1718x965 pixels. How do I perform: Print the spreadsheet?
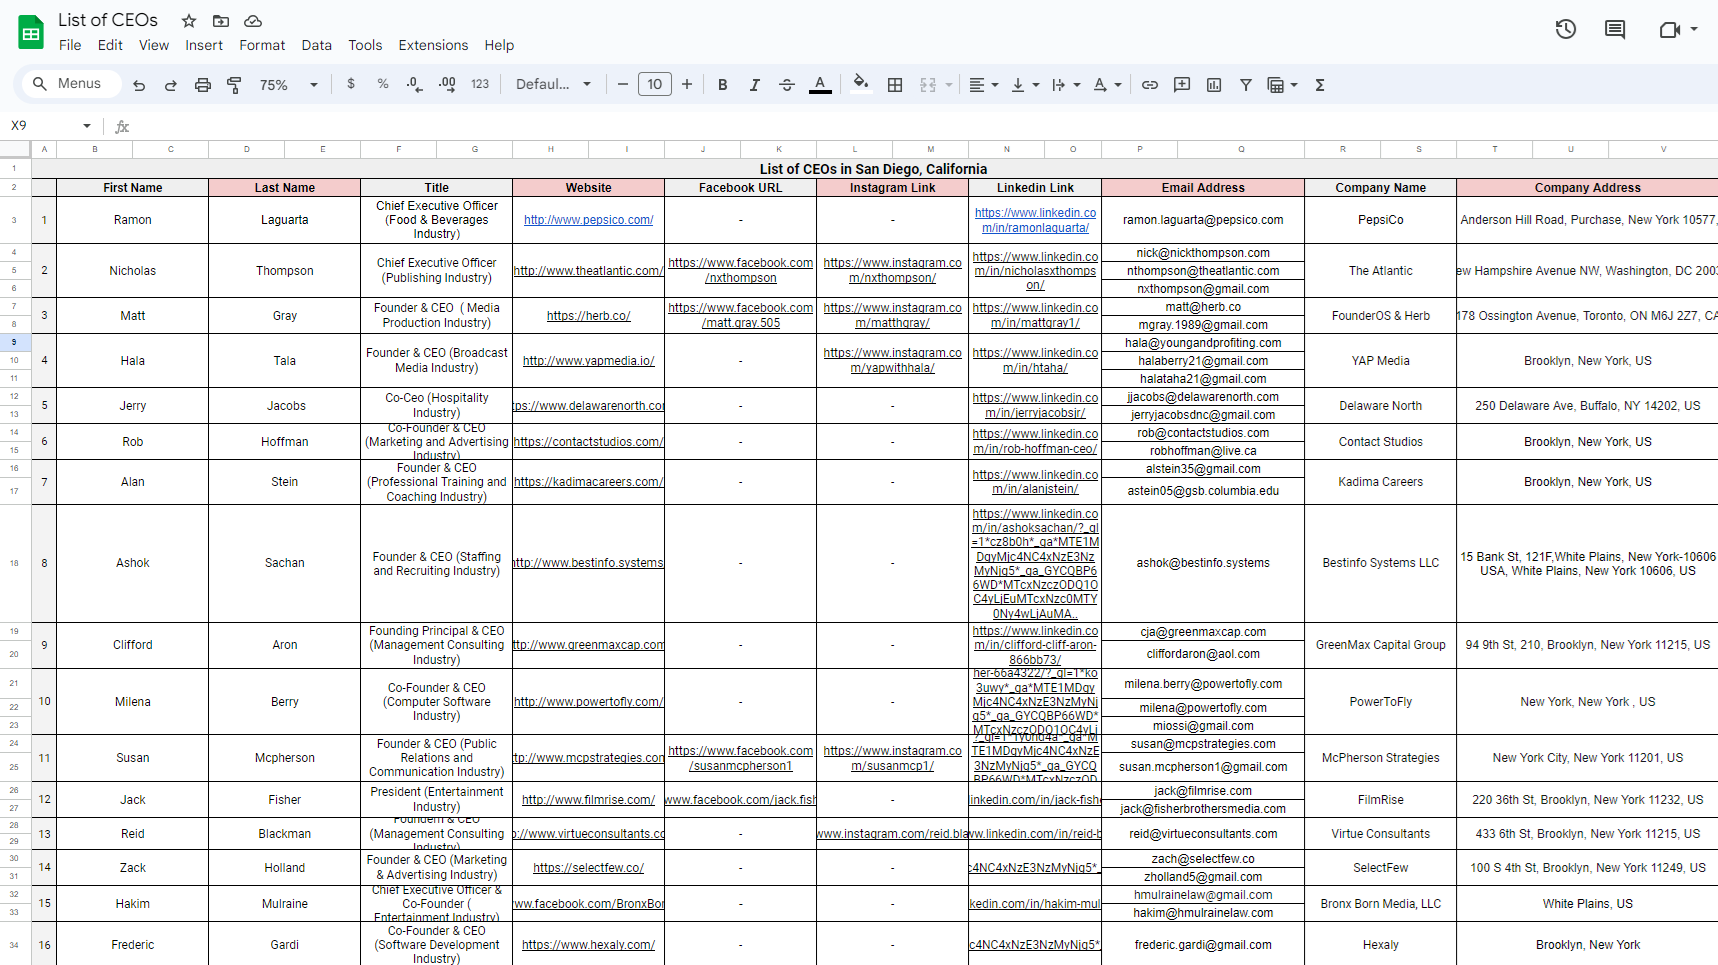tap(203, 85)
